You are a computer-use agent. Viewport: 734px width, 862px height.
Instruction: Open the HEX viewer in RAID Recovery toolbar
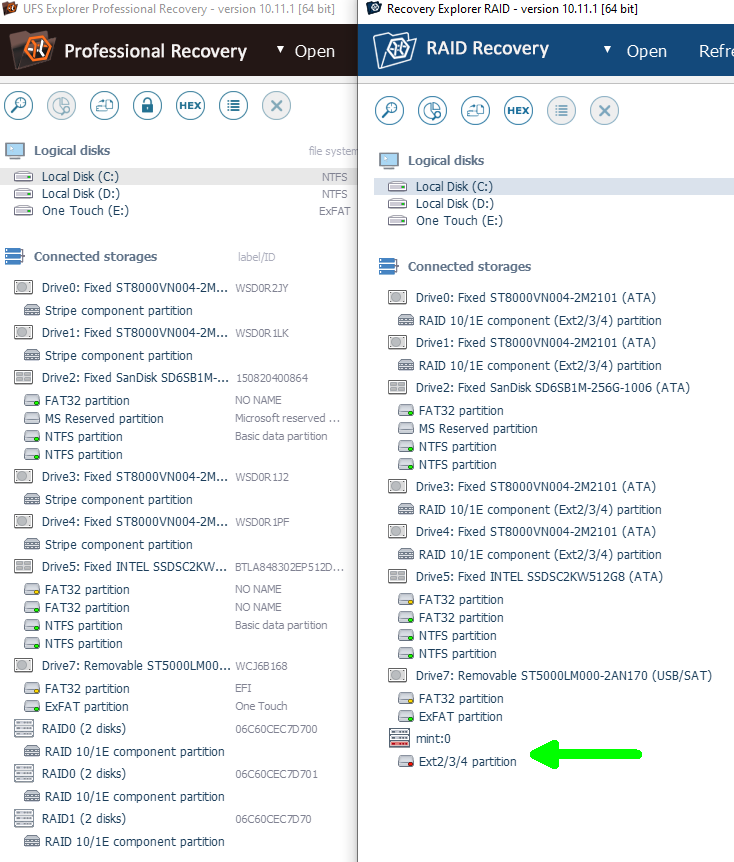coord(518,110)
